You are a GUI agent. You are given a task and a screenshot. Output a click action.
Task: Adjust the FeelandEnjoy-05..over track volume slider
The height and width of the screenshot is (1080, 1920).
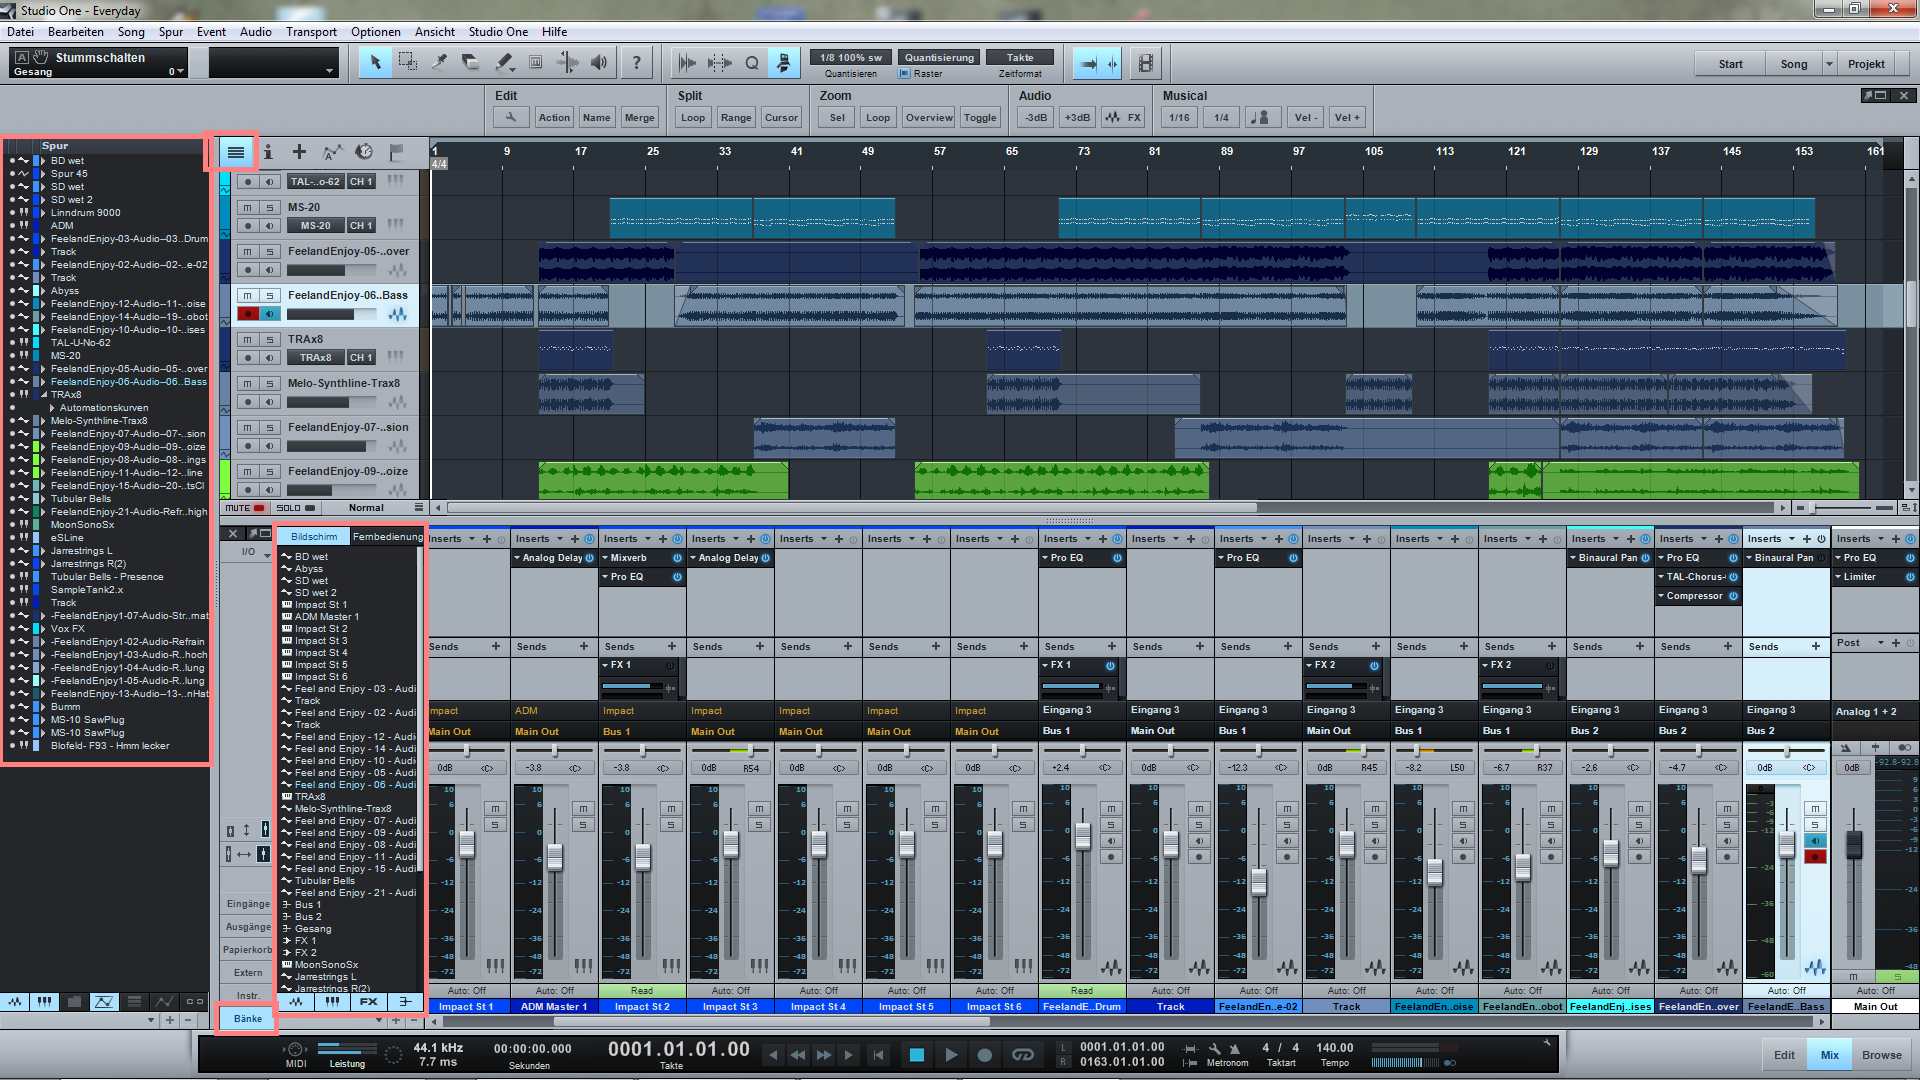330,270
